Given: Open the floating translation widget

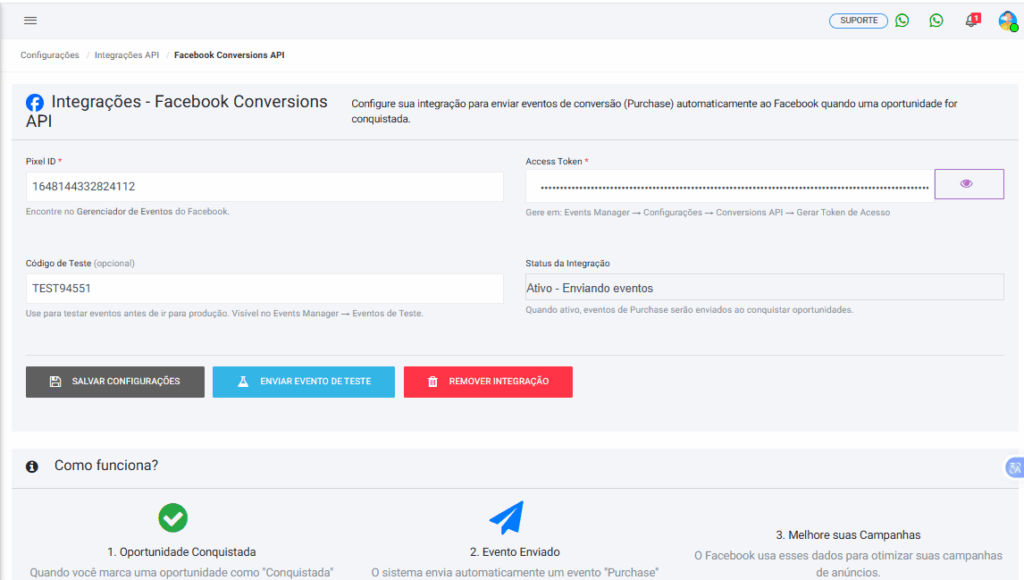Looking at the screenshot, I should [1016, 467].
